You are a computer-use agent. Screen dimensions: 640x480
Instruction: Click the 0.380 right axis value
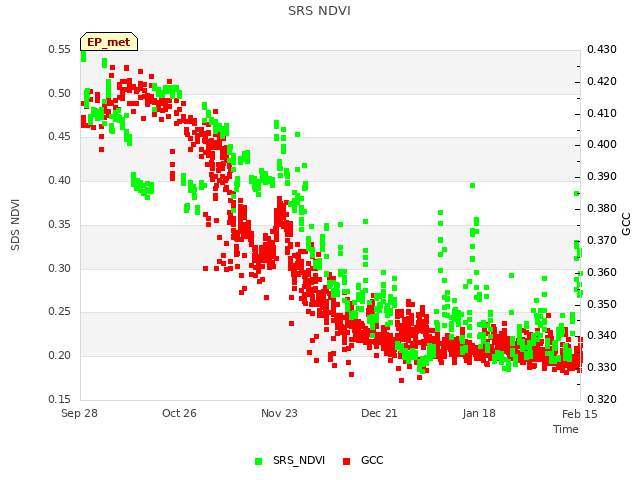[602, 208]
